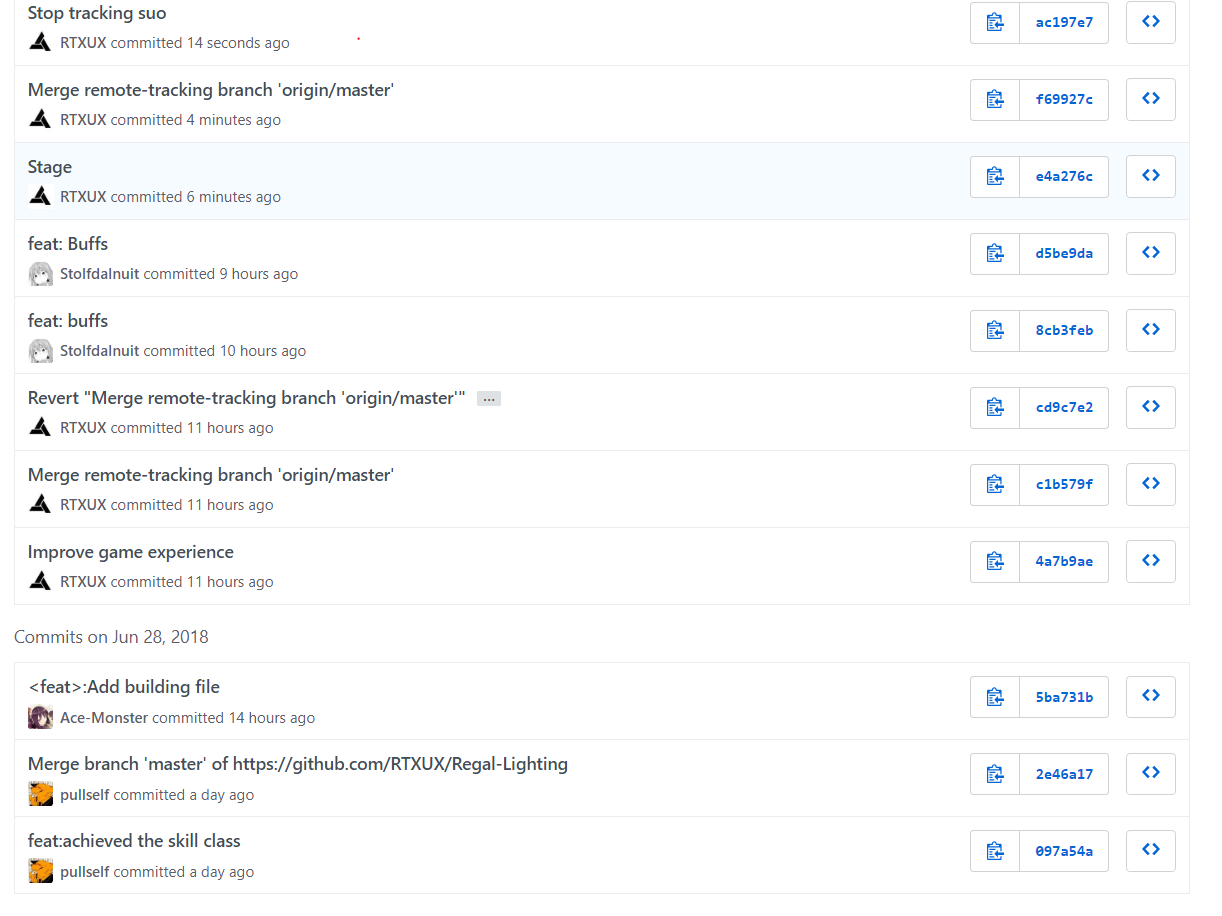Open the 4 minutes ago merge commit title
The width and height of the screenshot is (1222, 916).
click(x=211, y=90)
